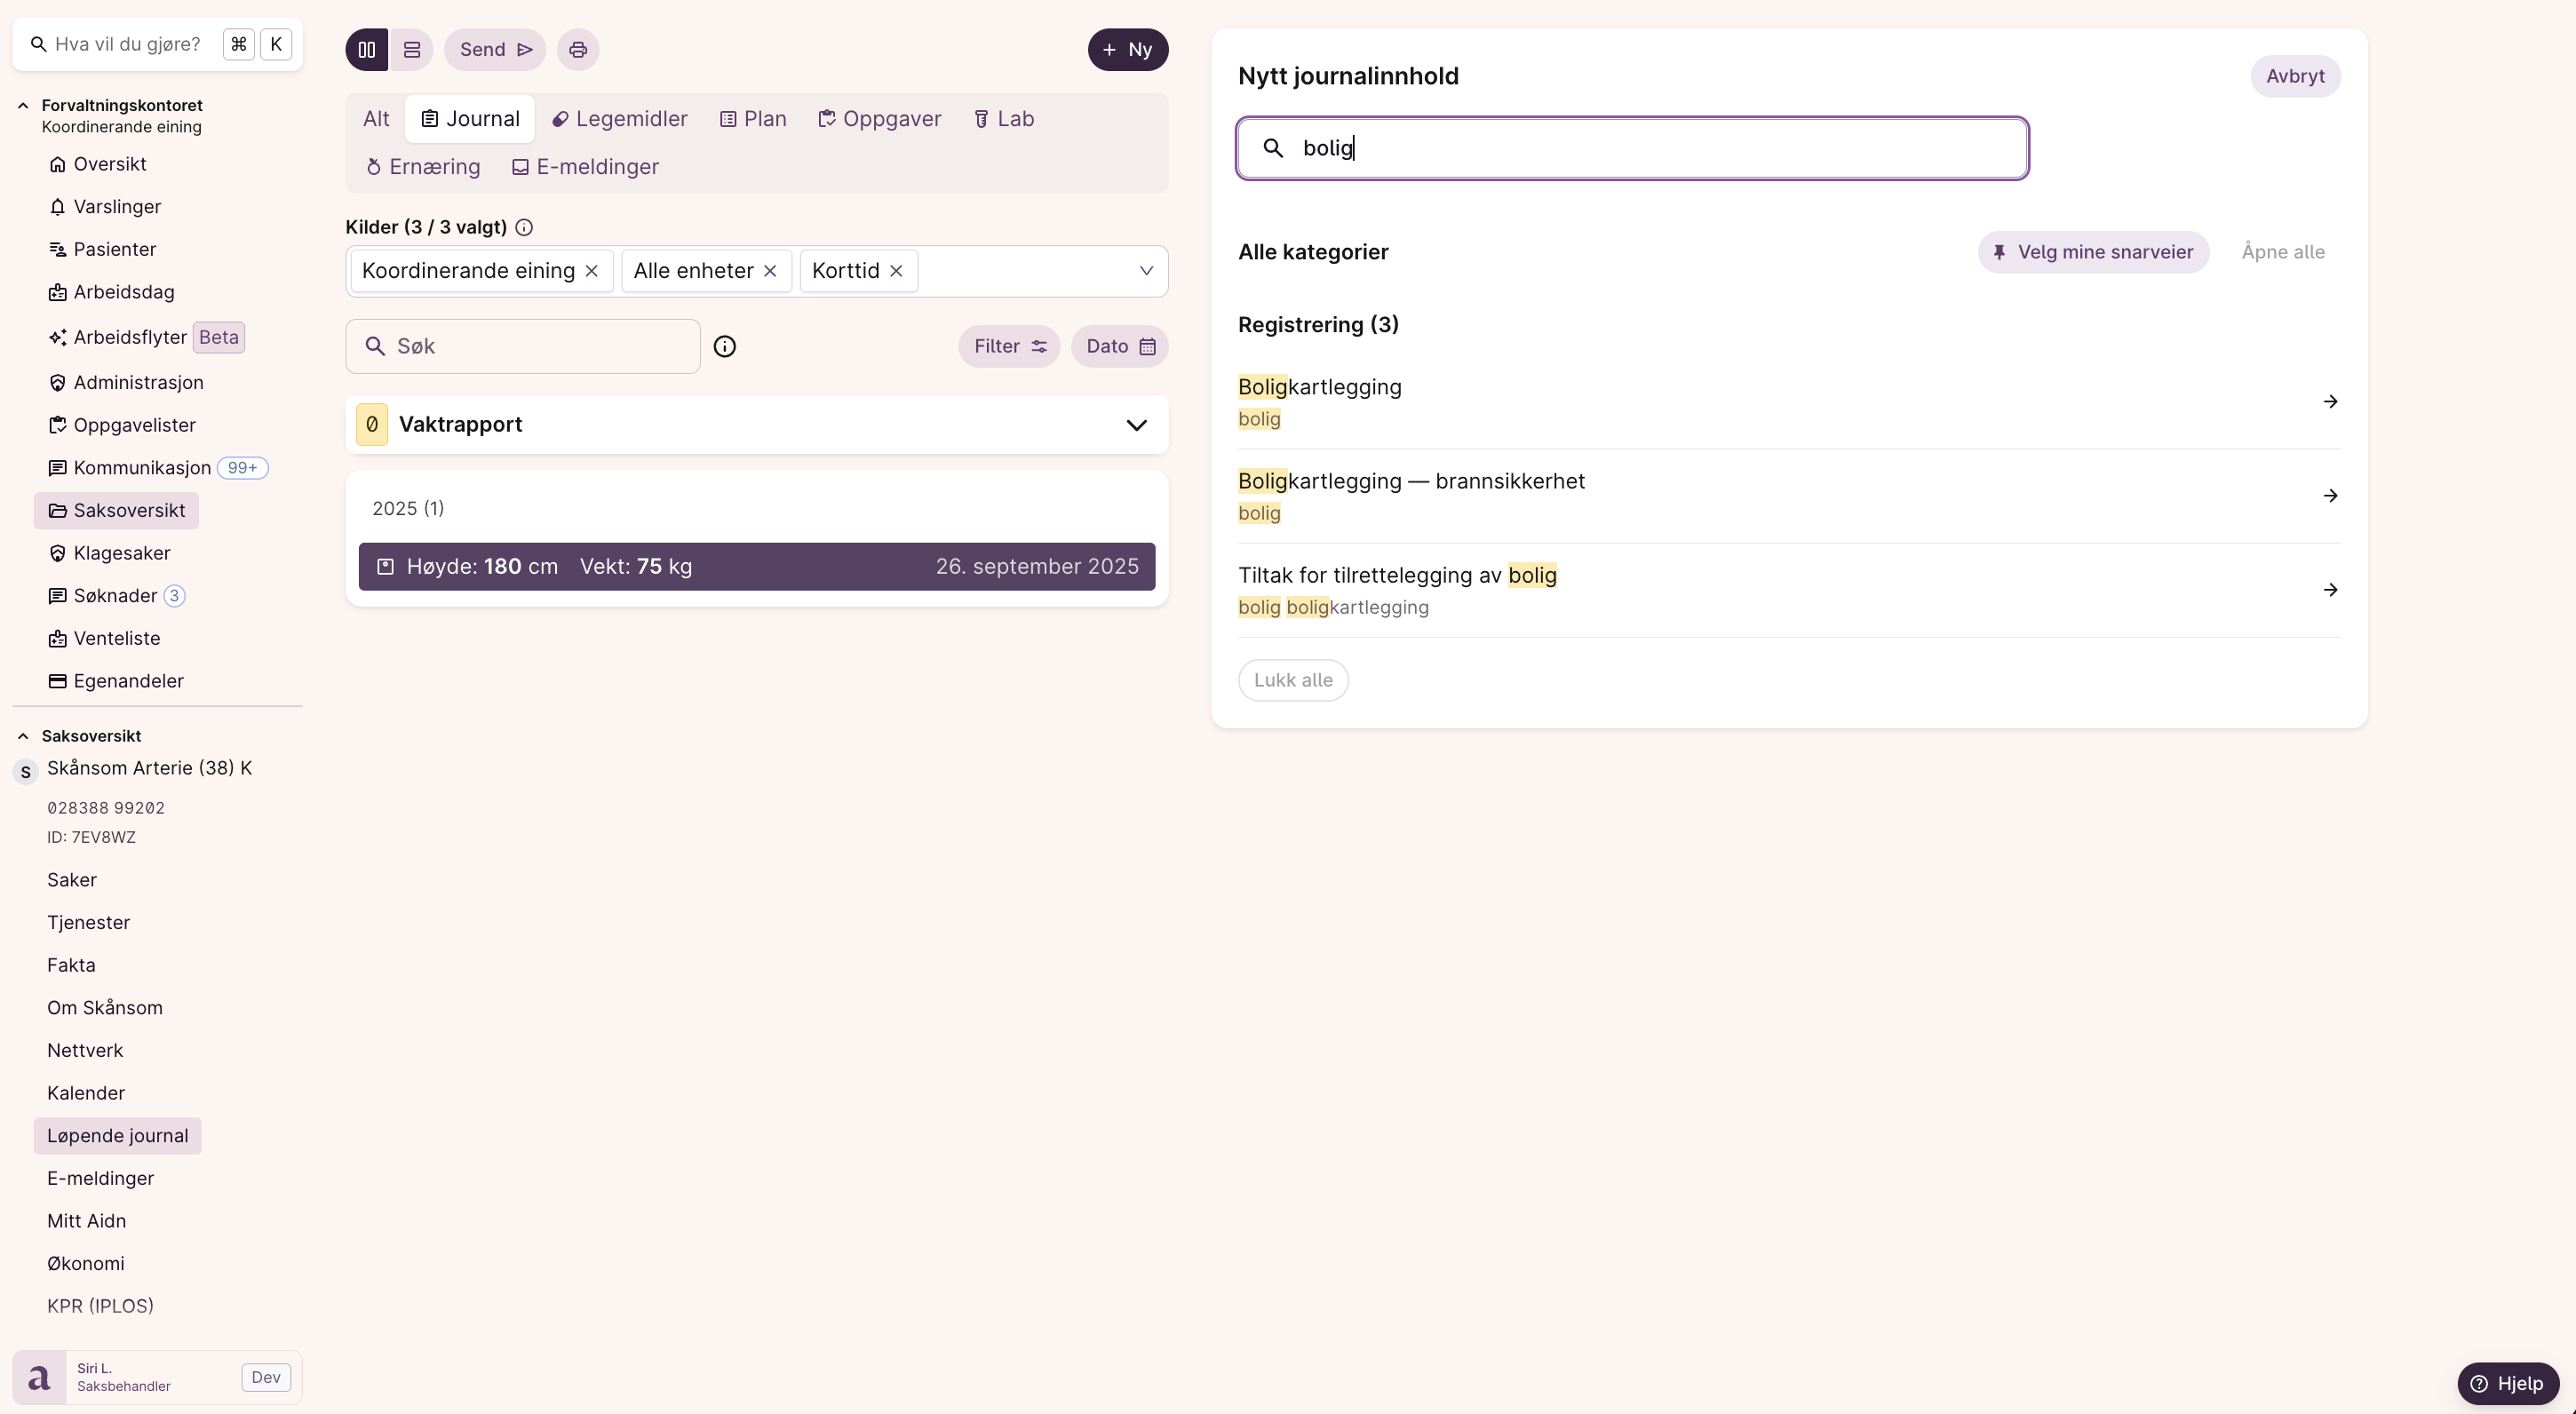Viewport: 2576px width, 1414px height.
Task: Collapse the Forvaltningskontoret sidebar section
Action: tap(23, 106)
